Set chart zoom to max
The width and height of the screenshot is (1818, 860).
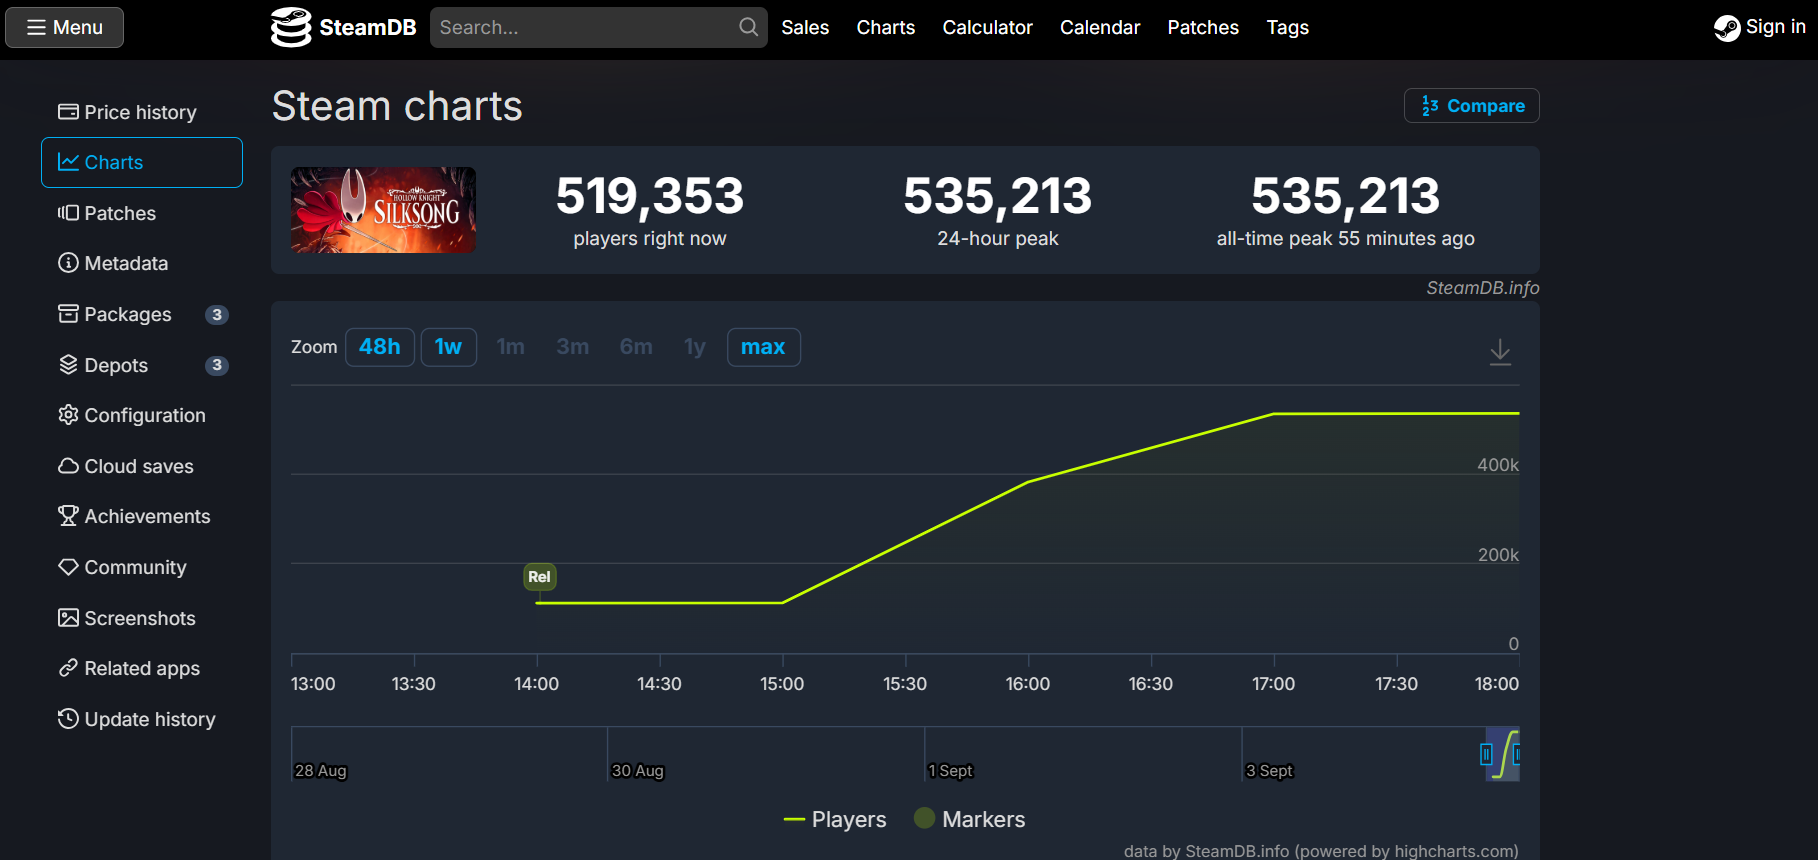coord(763,347)
